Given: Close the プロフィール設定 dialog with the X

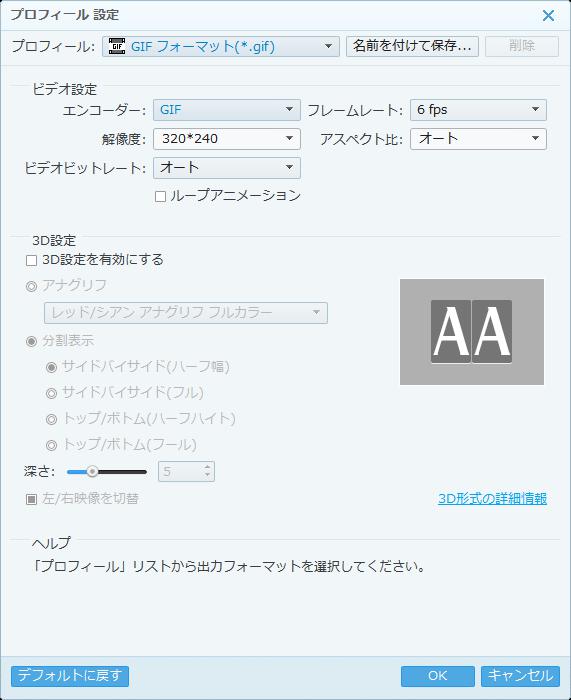Looking at the screenshot, I should click(x=548, y=16).
